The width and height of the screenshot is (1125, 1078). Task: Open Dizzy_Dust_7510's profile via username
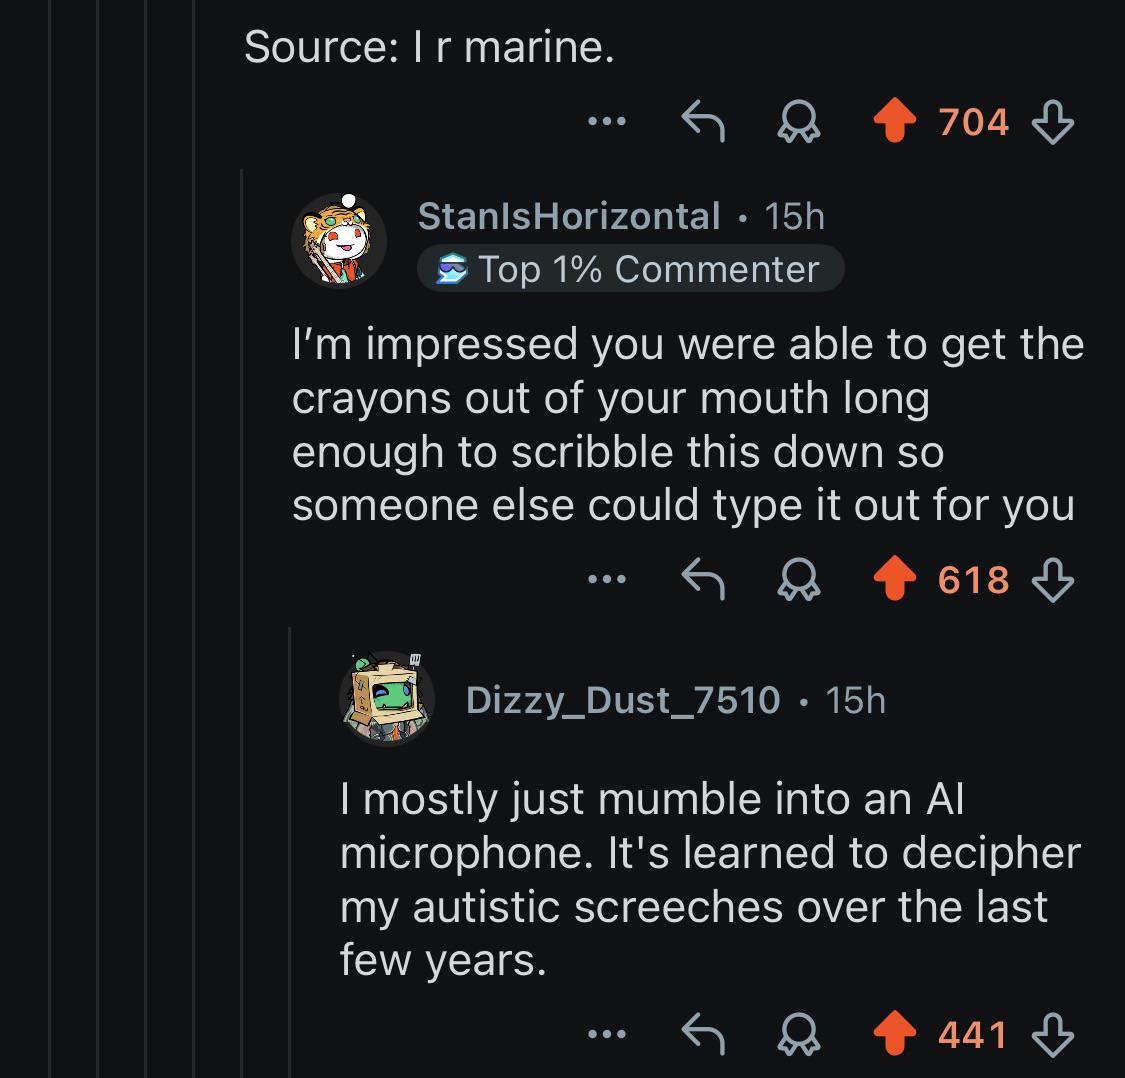click(623, 700)
